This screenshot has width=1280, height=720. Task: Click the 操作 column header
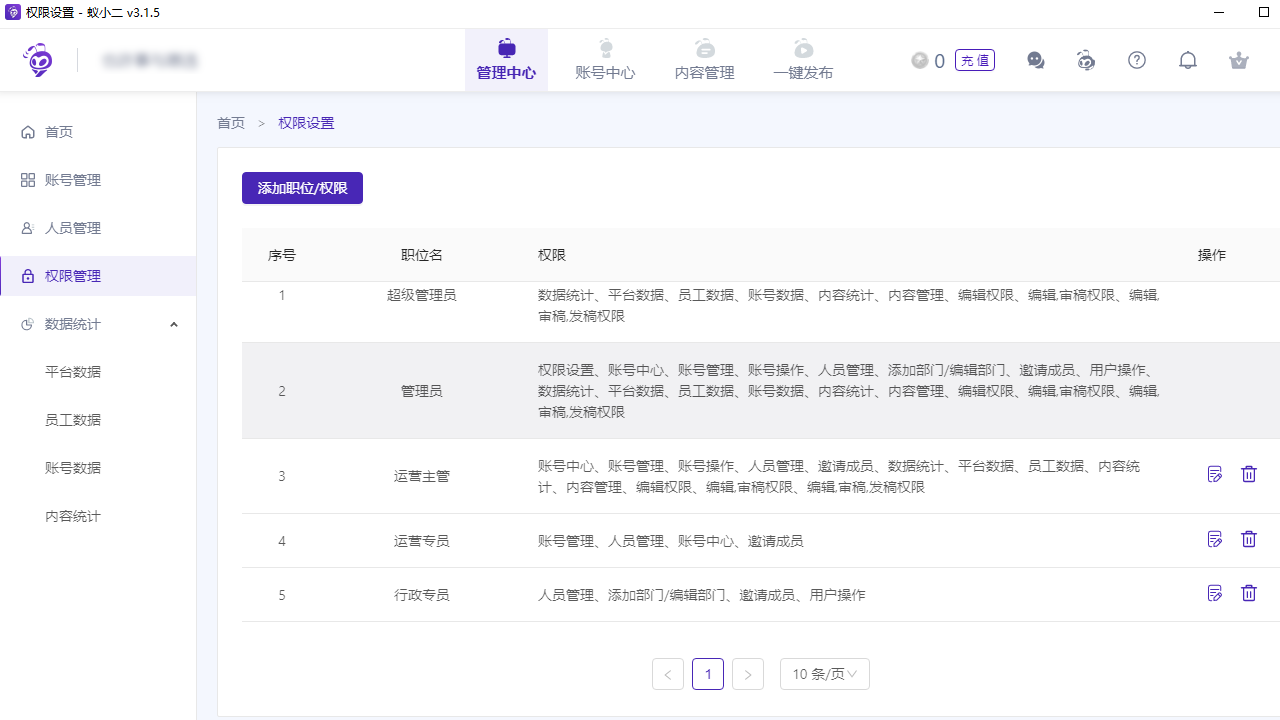coord(1212,255)
